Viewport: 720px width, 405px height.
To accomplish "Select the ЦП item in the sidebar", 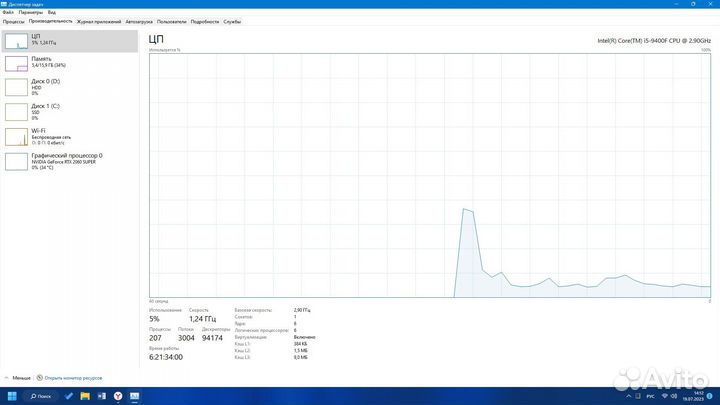I will coord(70,41).
